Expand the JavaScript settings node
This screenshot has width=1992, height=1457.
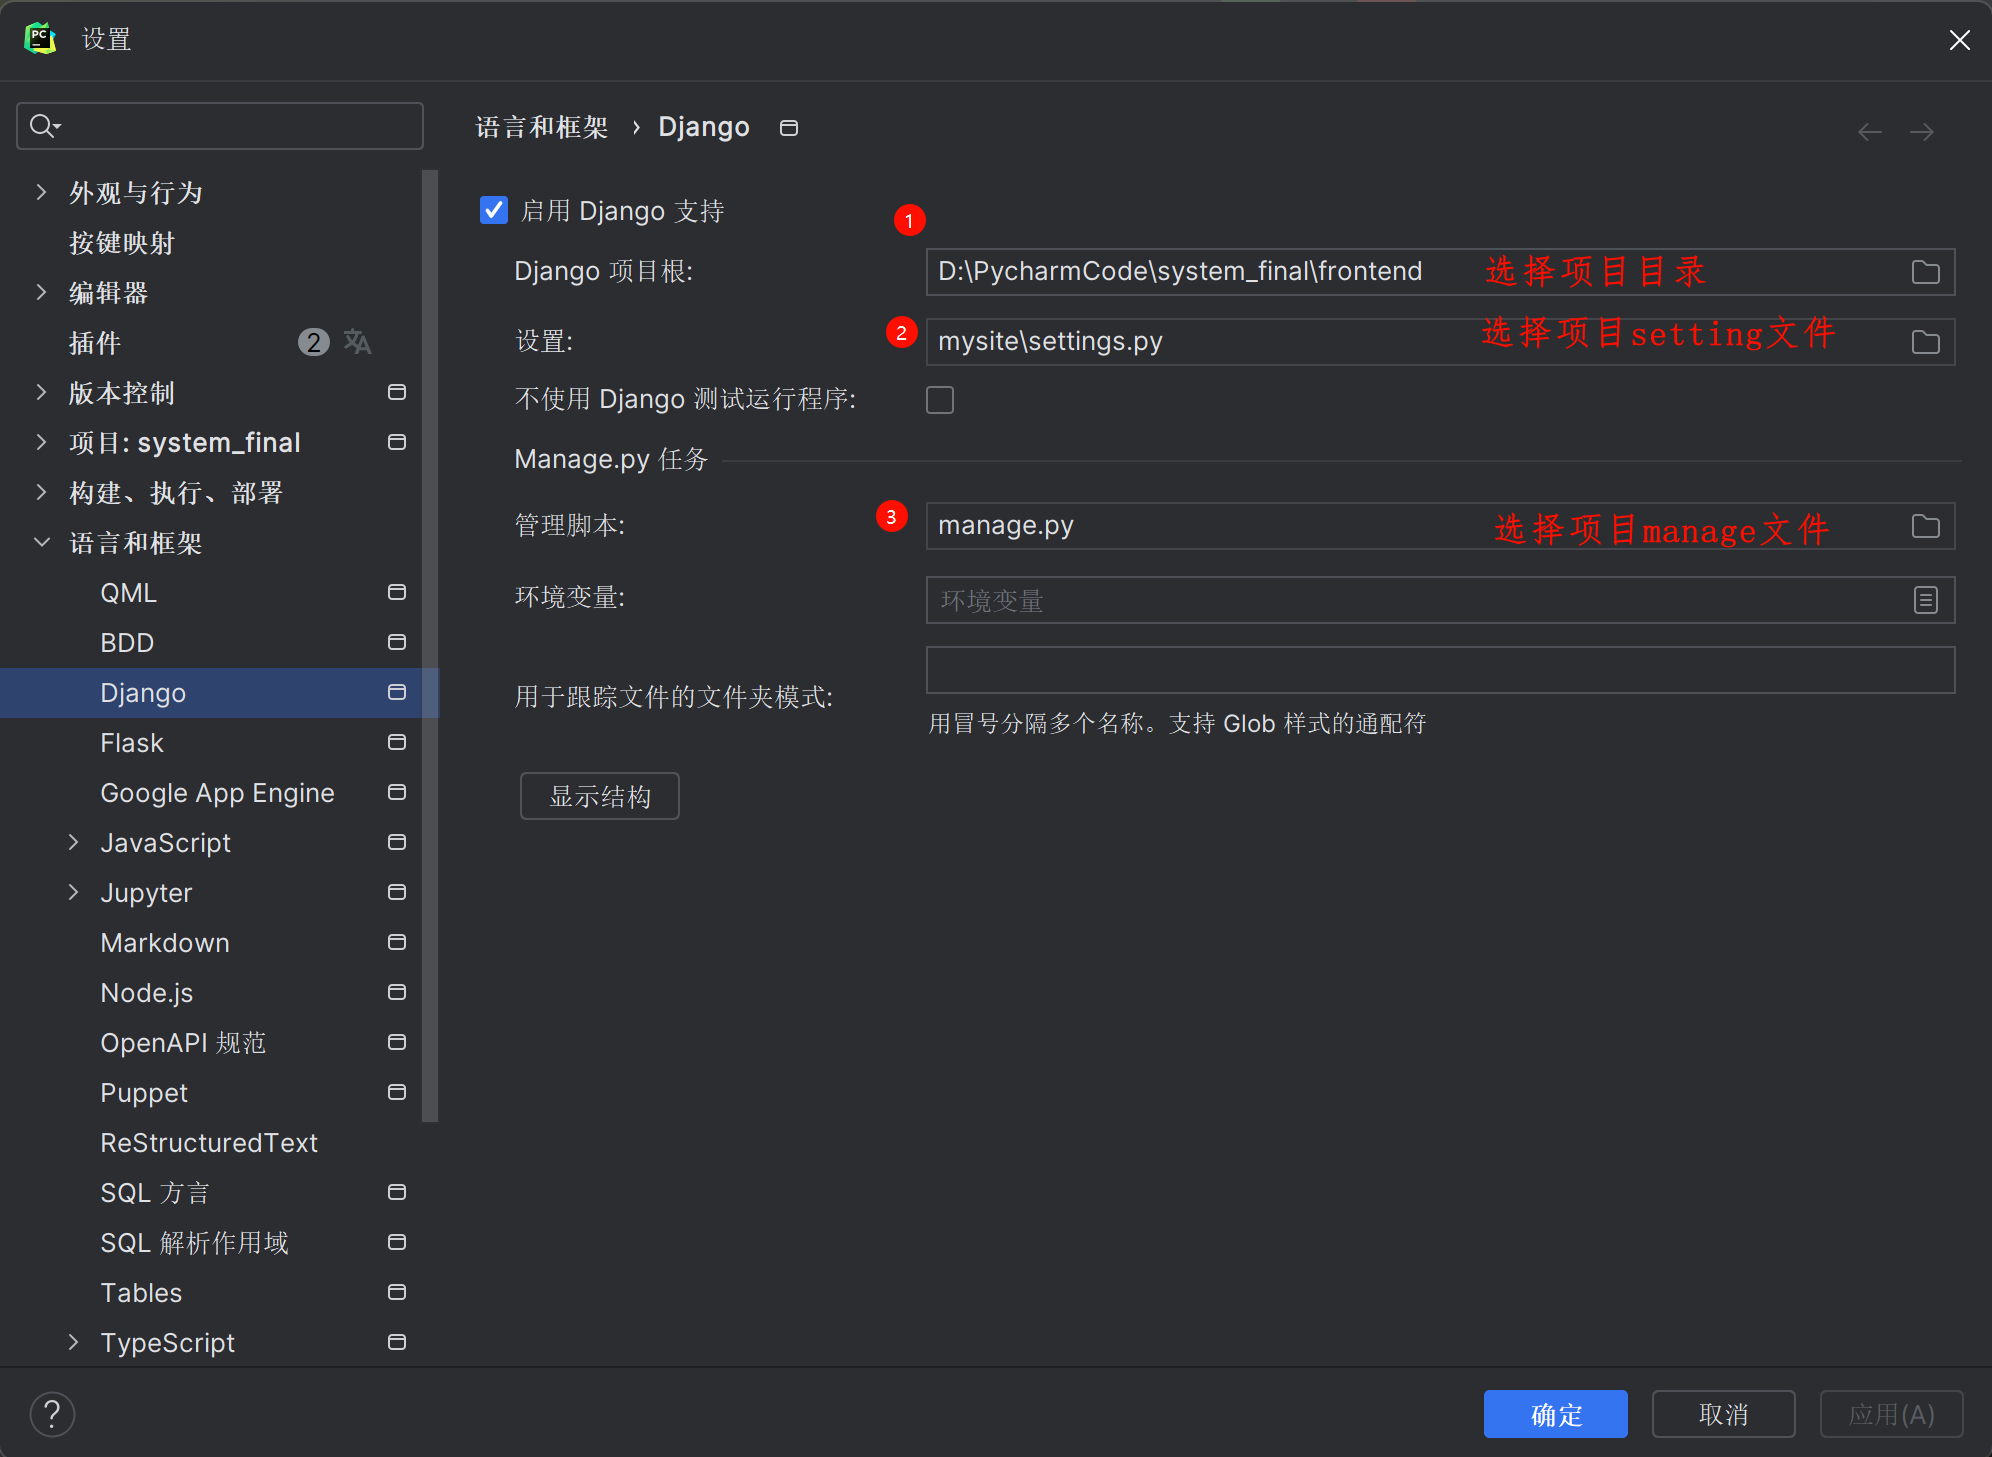pos(73,842)
